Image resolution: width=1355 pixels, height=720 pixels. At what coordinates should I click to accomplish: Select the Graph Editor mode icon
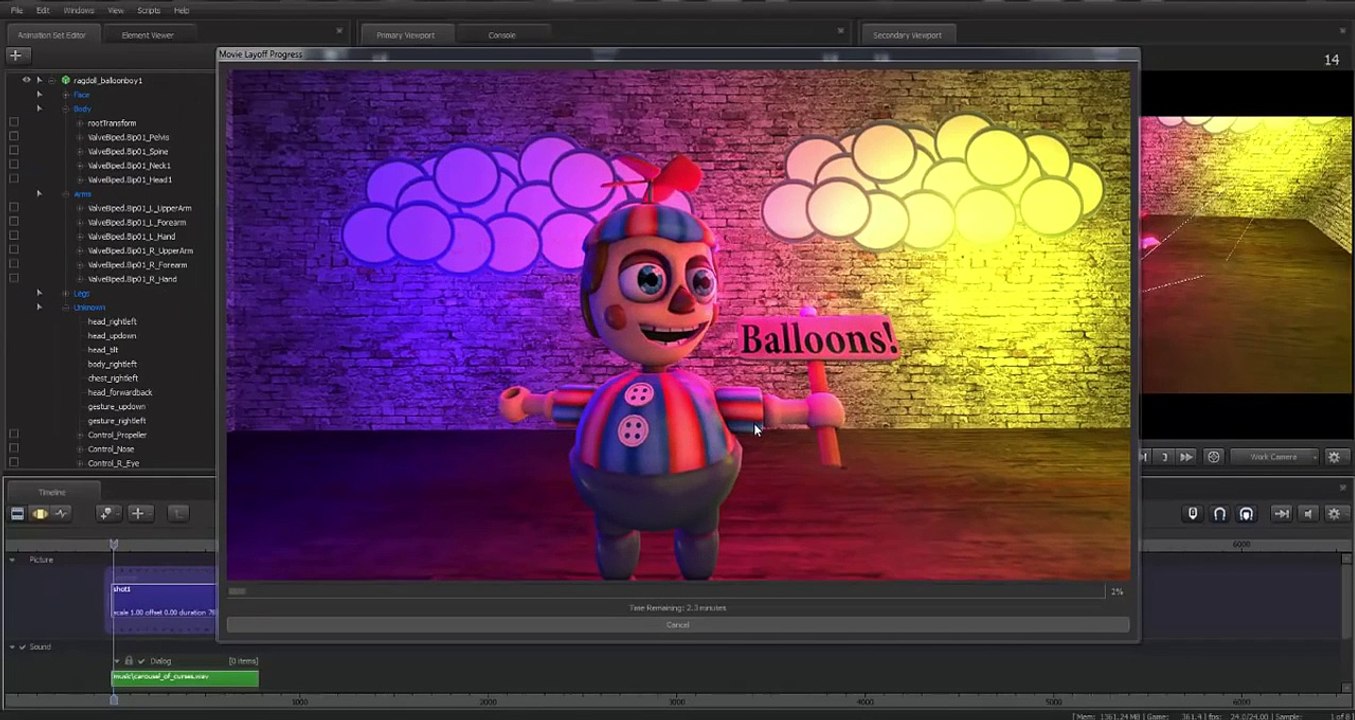pyautogui.click(x=62, y=513)
